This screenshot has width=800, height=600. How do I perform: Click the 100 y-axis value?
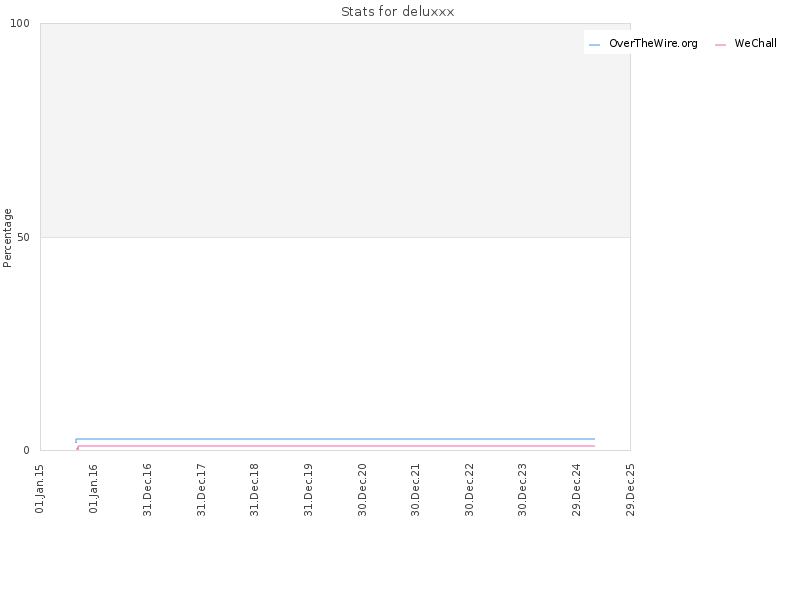tap(20, 23)
